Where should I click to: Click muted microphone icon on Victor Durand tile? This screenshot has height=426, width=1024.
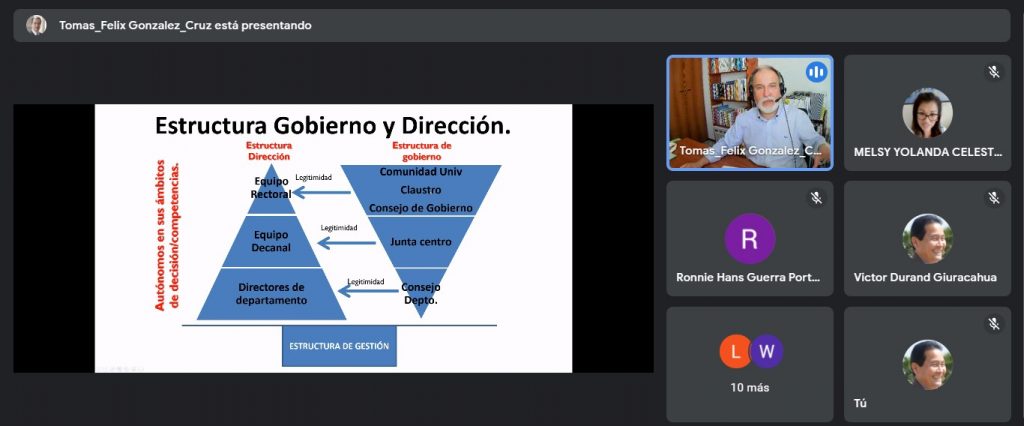coord(993,198)
